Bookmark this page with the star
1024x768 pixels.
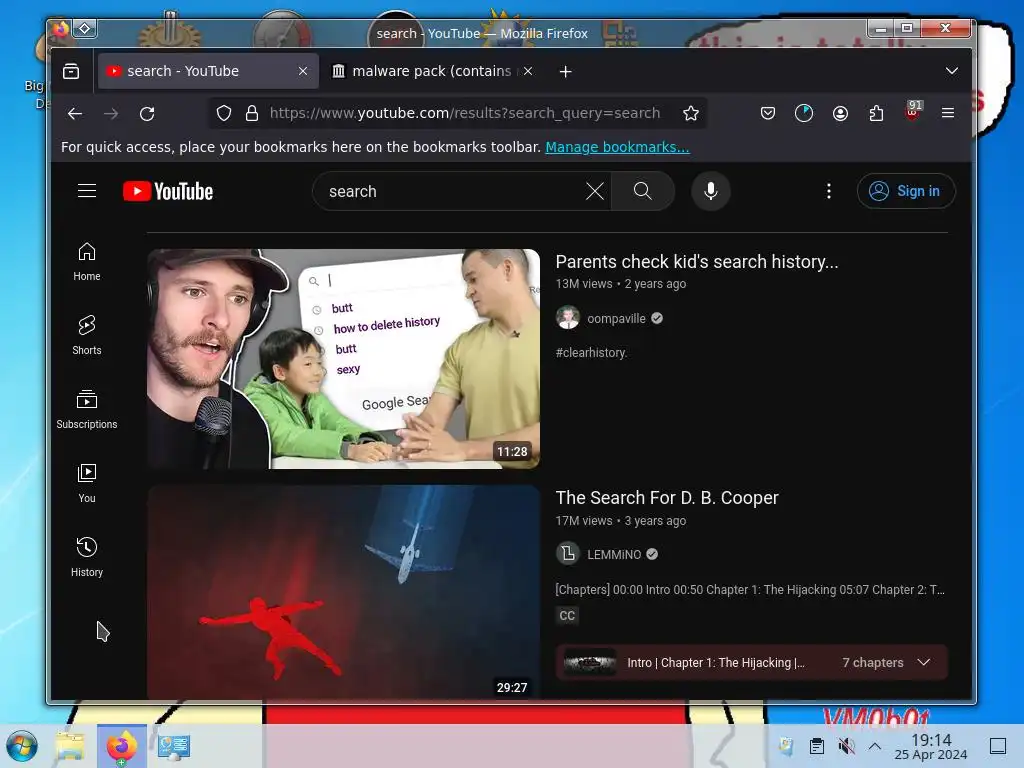[691, 114]
